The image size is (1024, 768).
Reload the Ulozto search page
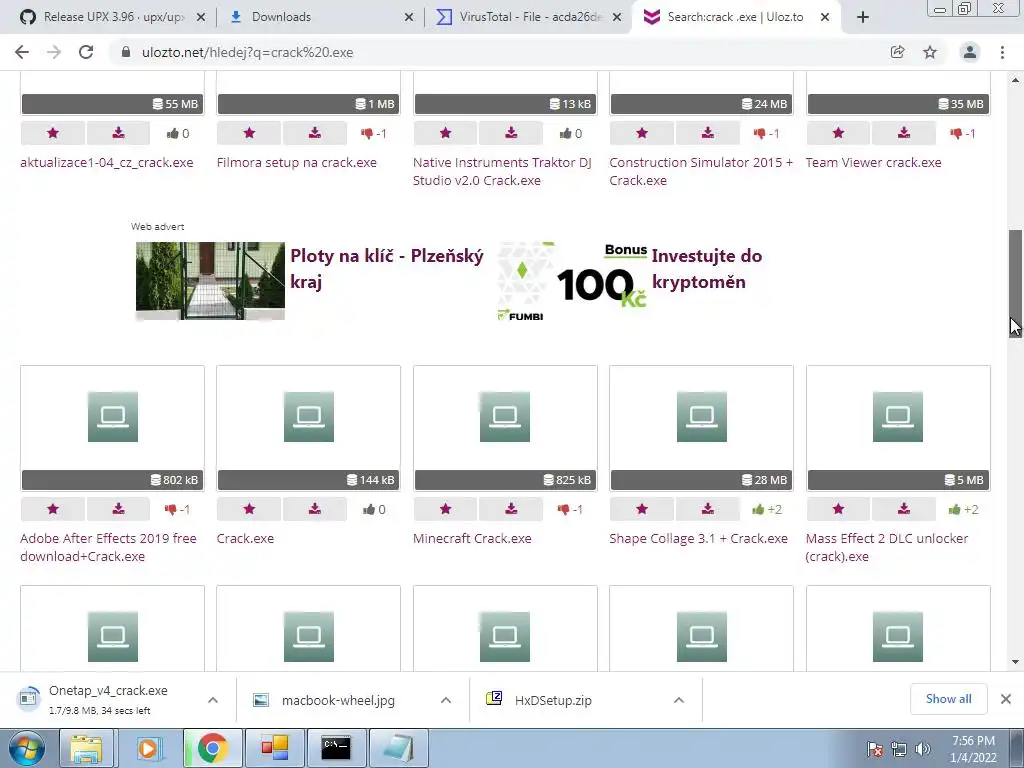(86, 52)
